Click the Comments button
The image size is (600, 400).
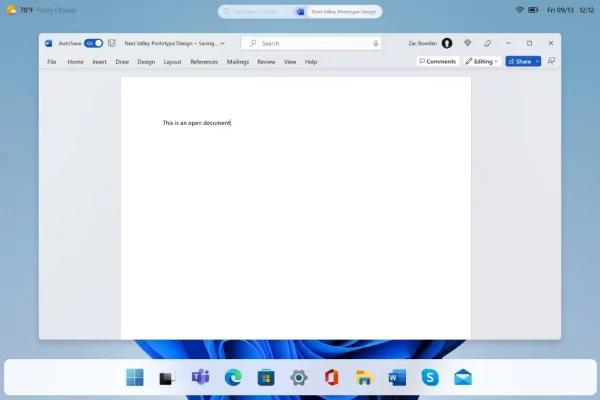[x=437, y=61]
